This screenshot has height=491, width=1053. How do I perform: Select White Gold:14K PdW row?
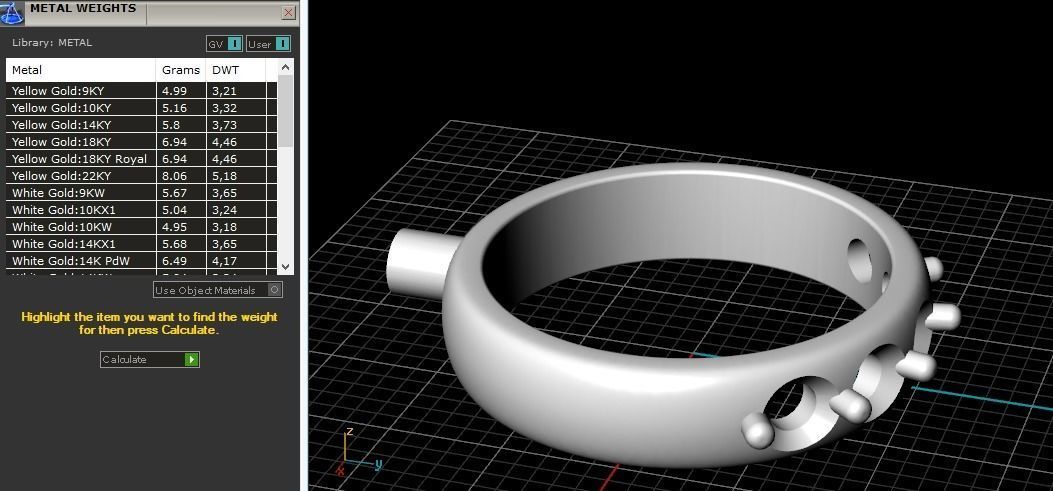point(141,261)
